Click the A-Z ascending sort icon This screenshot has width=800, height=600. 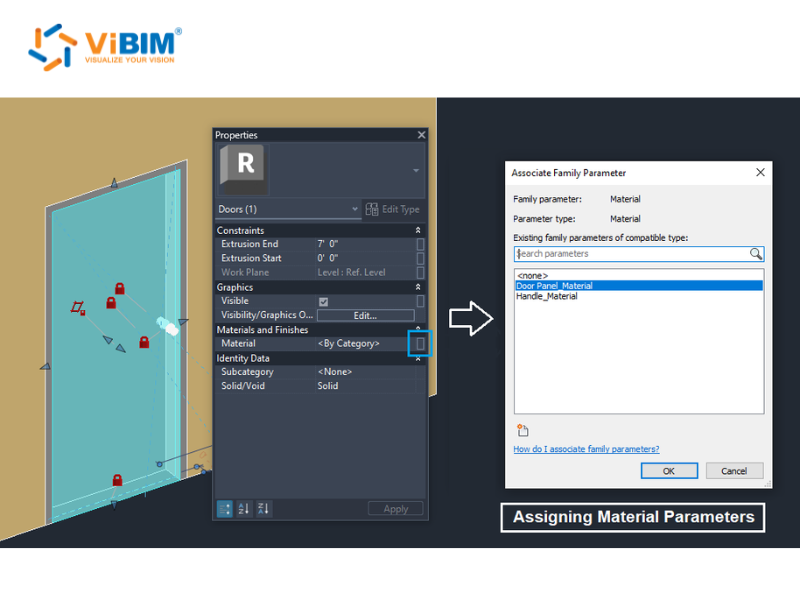coord(244,509)
